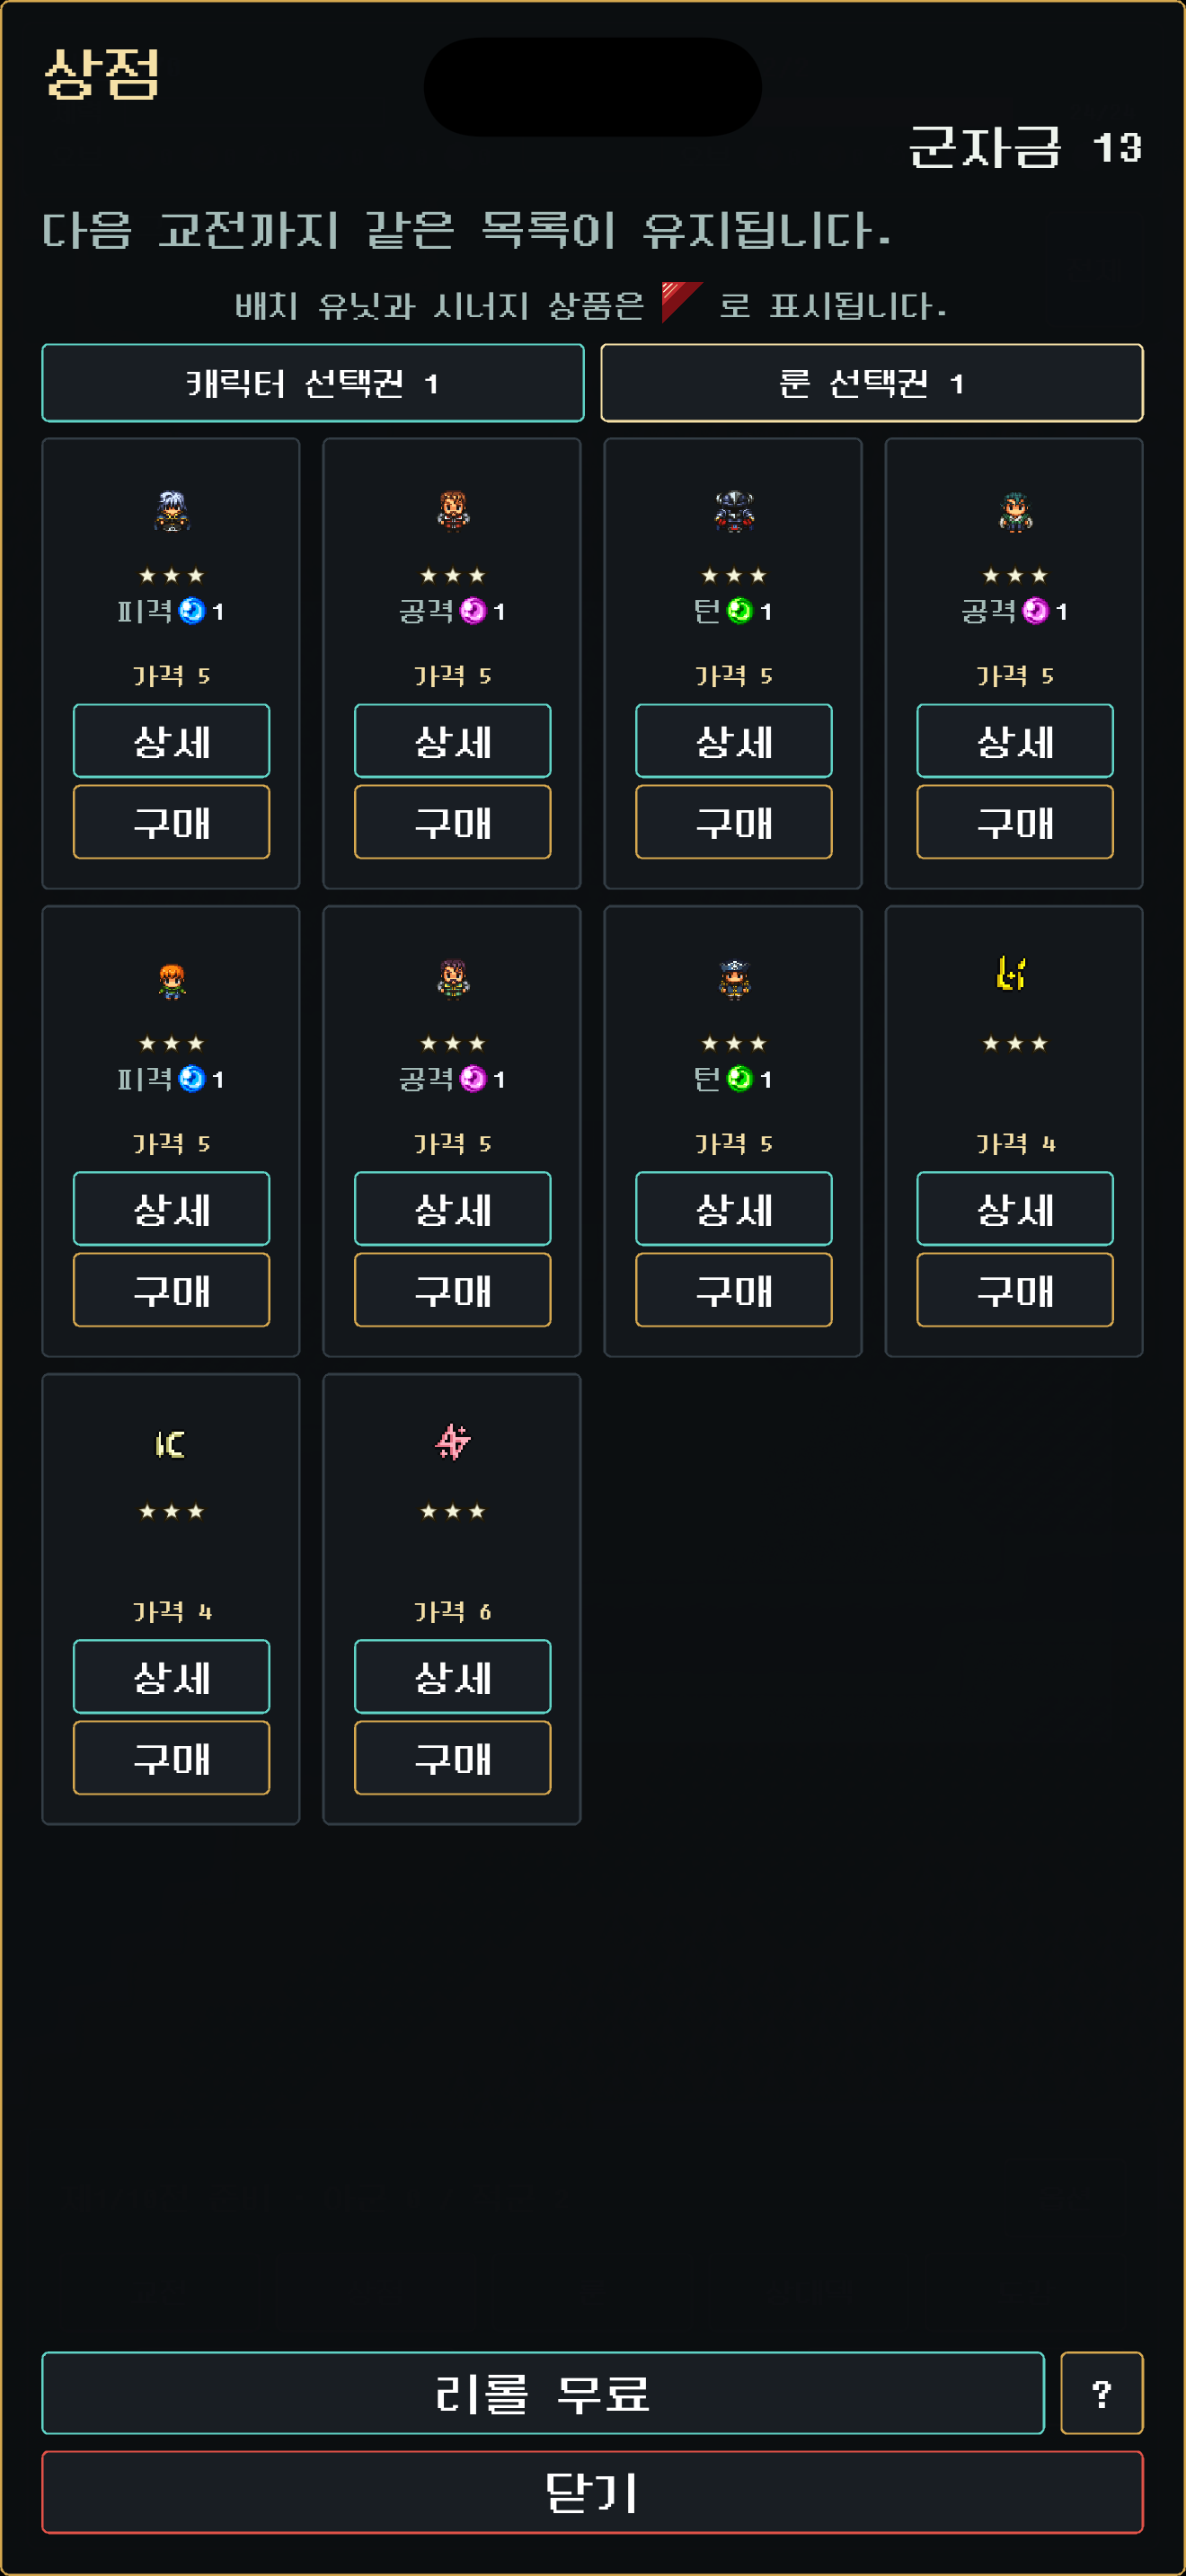This screenshot has width=1186, height=2576.
Task: Click 리롤 무료 reroll button
Action: (543, 2393)
